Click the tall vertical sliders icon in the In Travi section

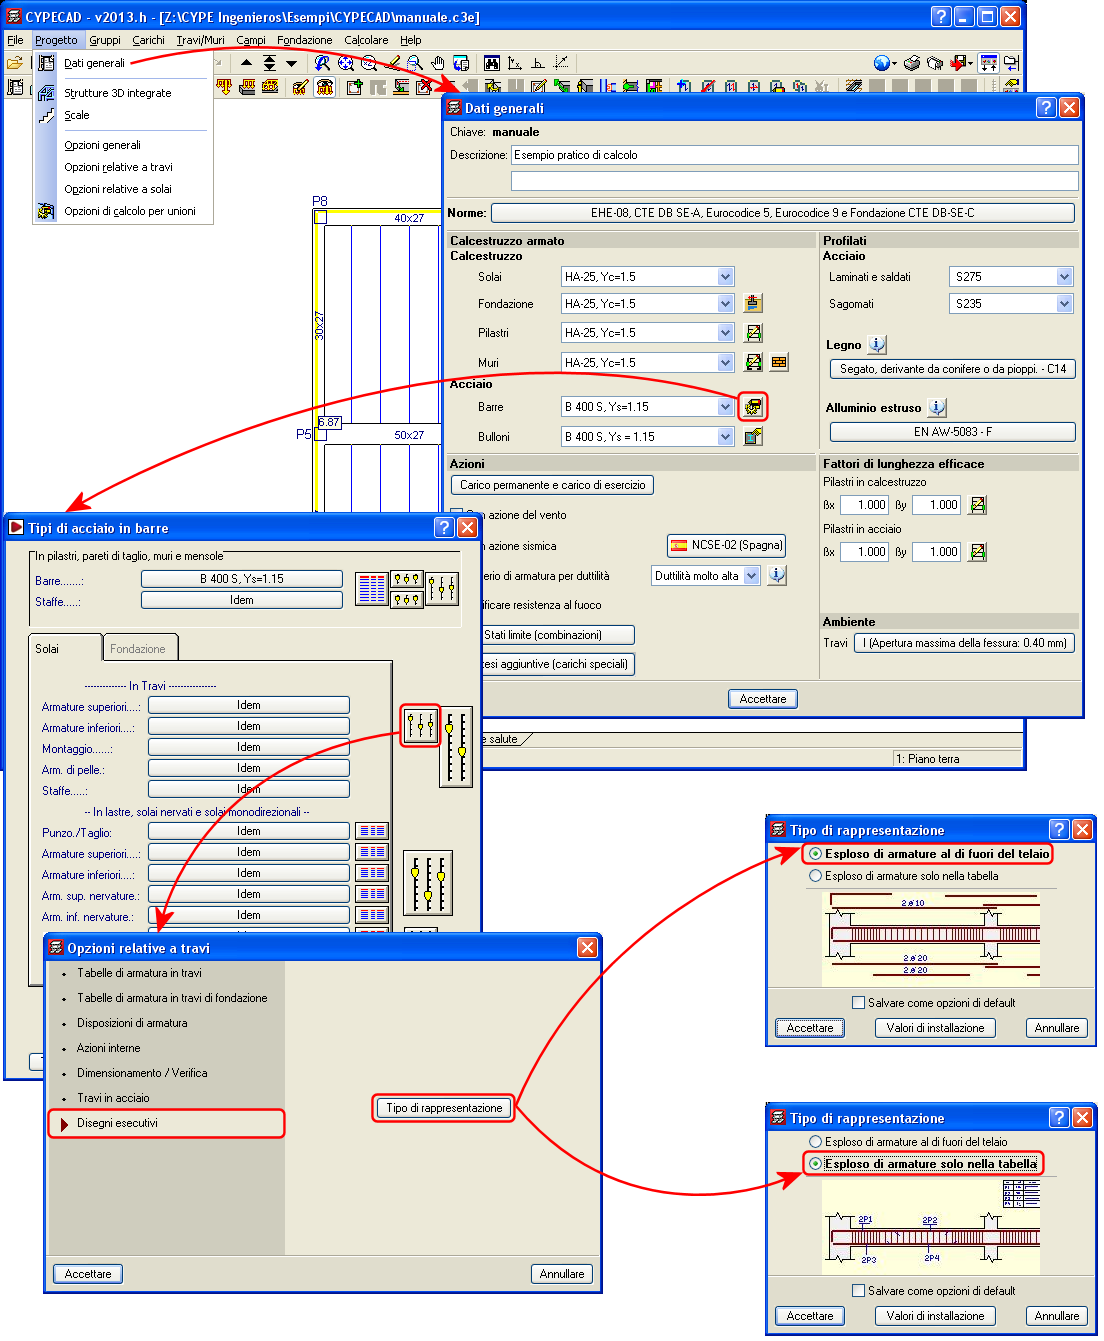[x=456, y=747]
